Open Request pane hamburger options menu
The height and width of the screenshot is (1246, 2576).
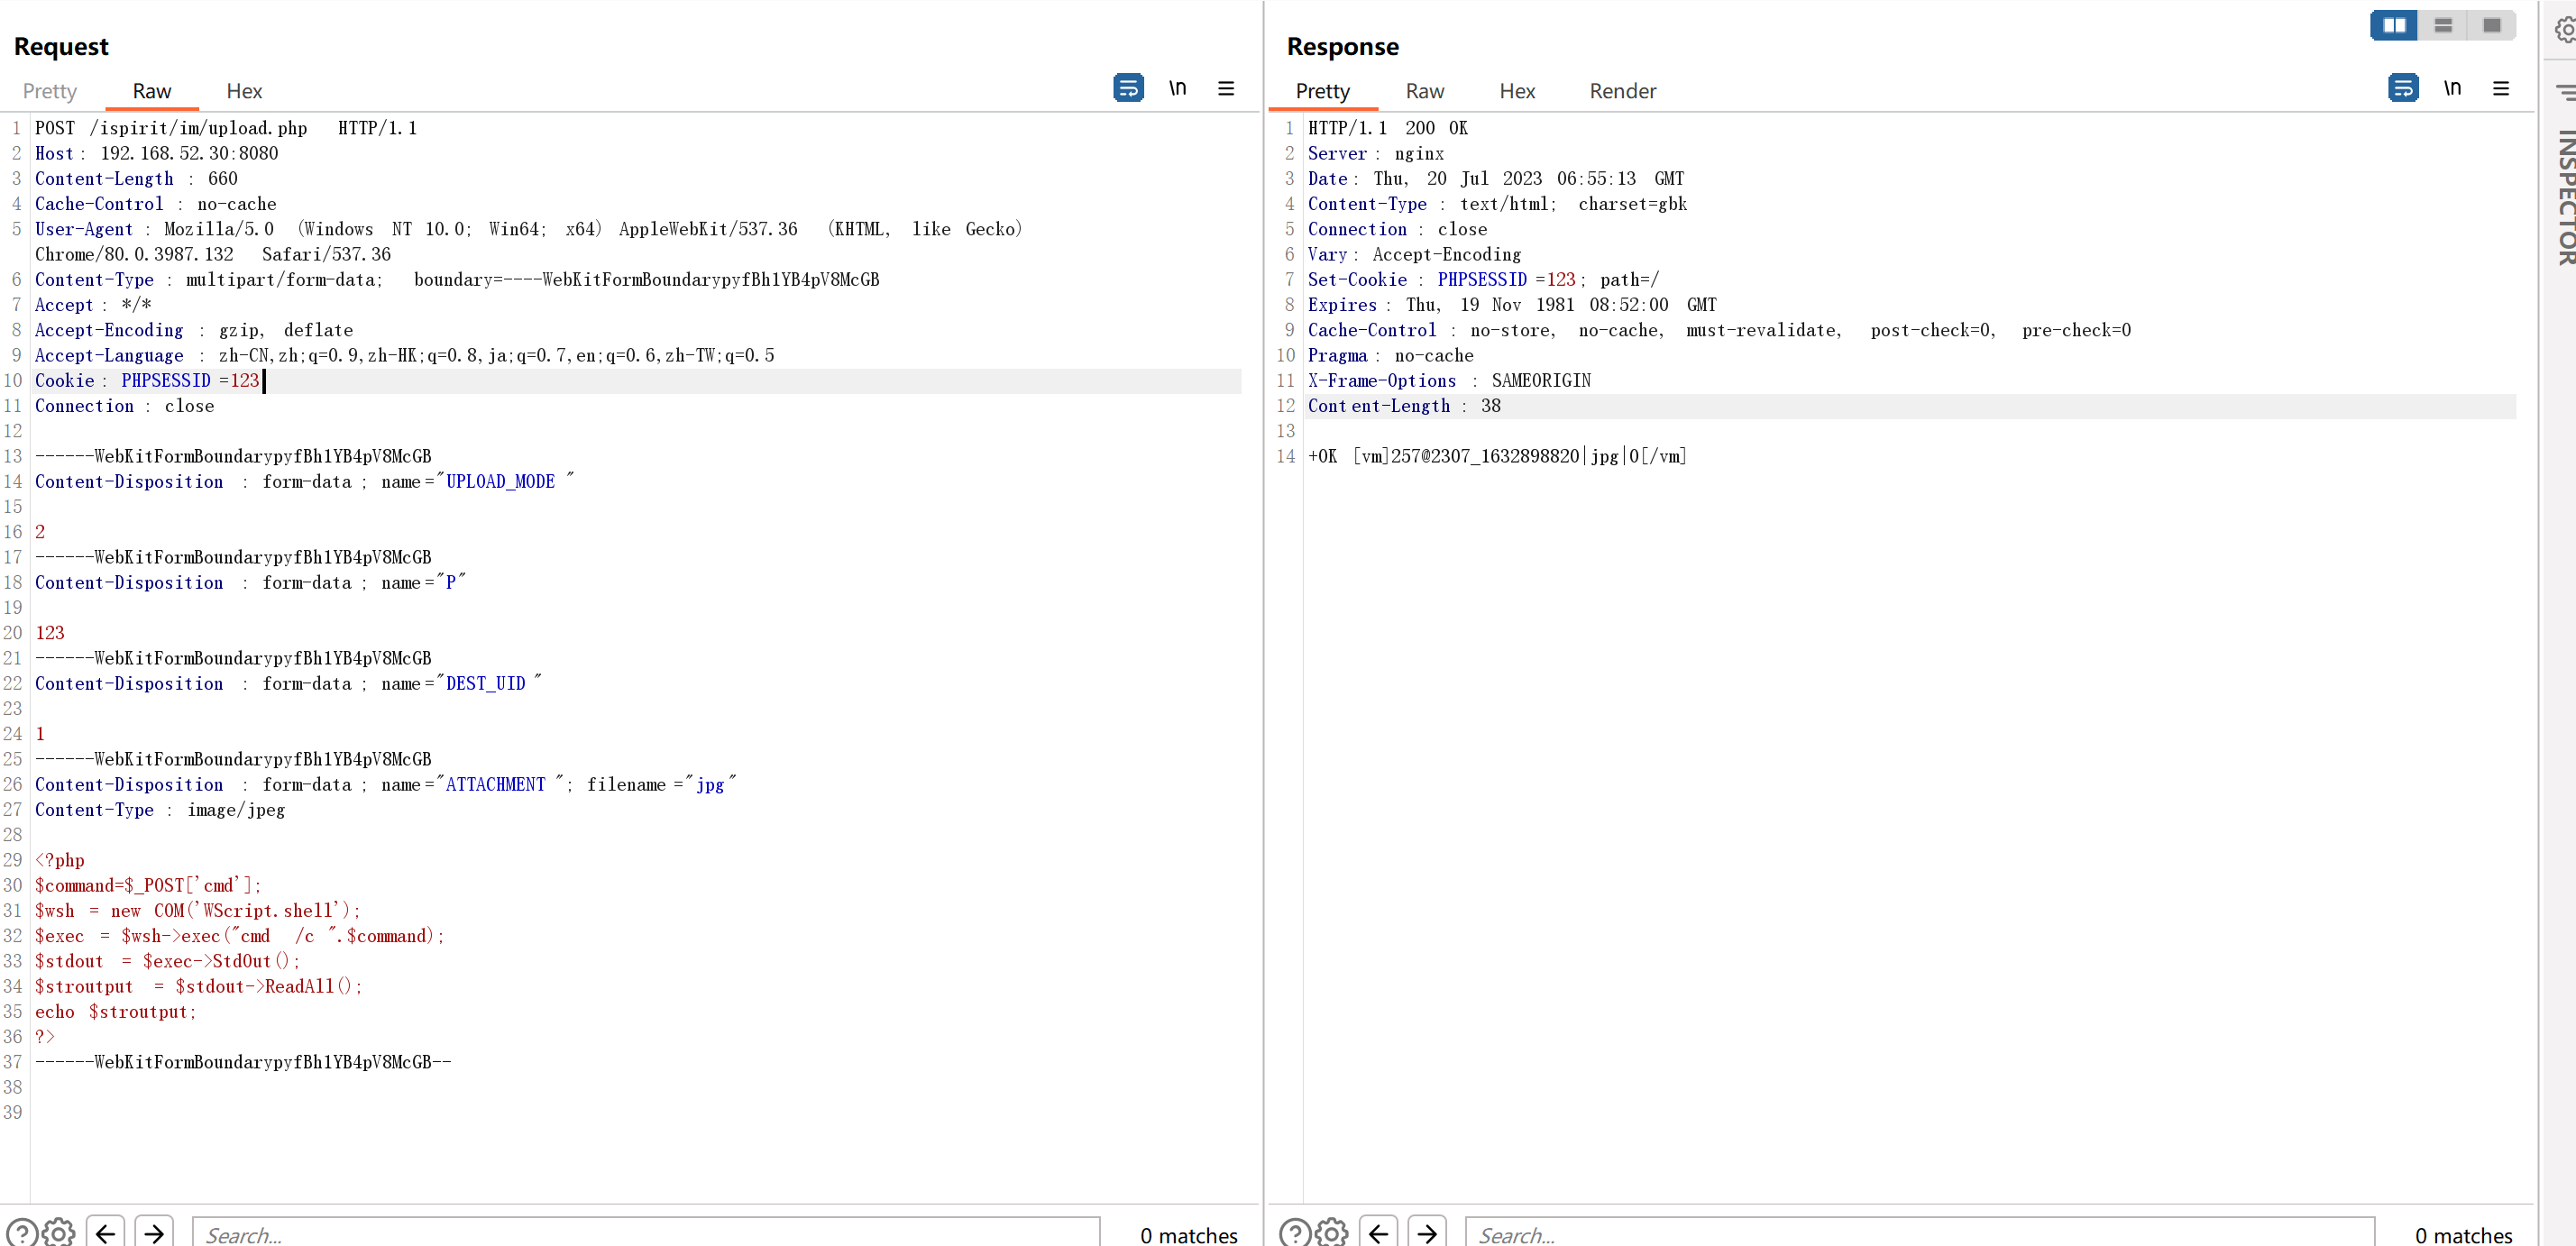point(1226,88)
